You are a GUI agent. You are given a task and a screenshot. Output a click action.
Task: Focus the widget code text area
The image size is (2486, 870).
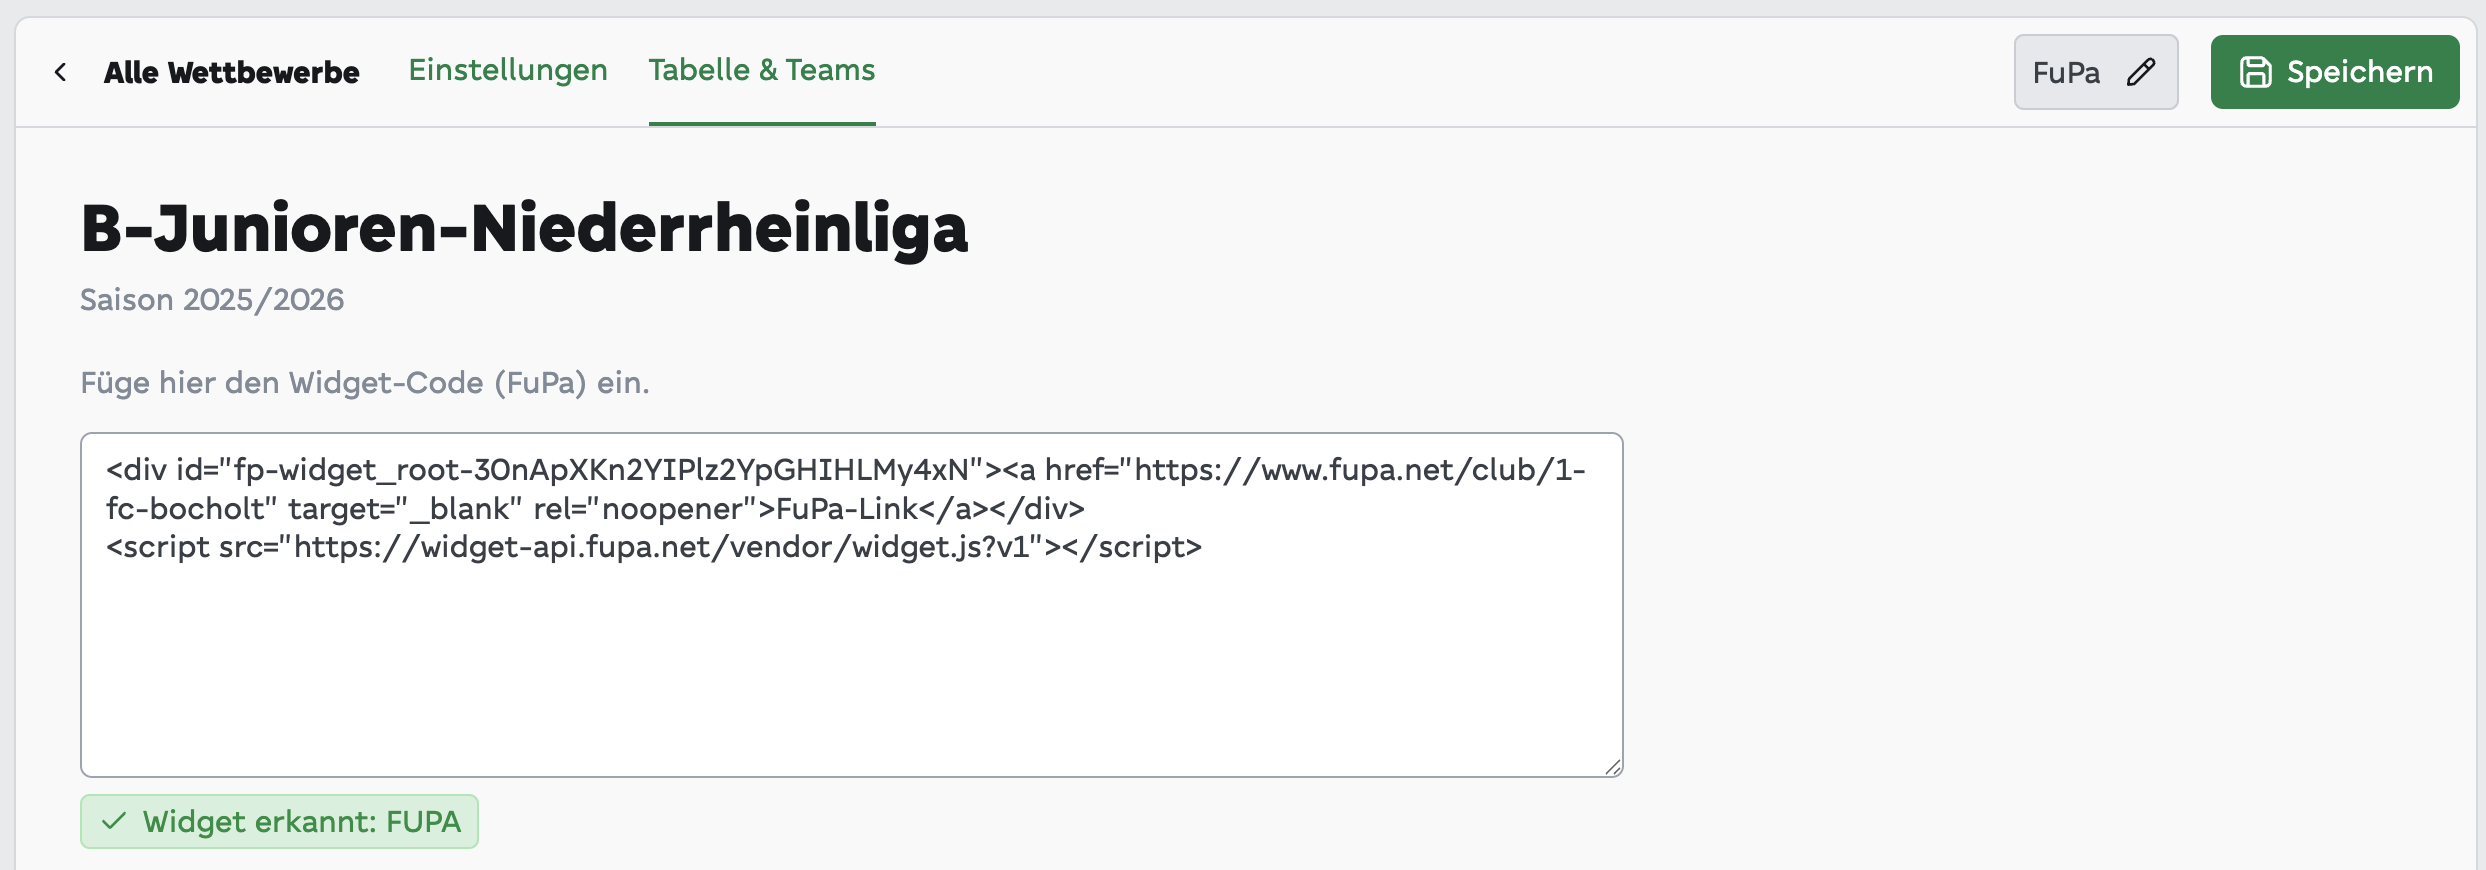[x=852, y=605]
